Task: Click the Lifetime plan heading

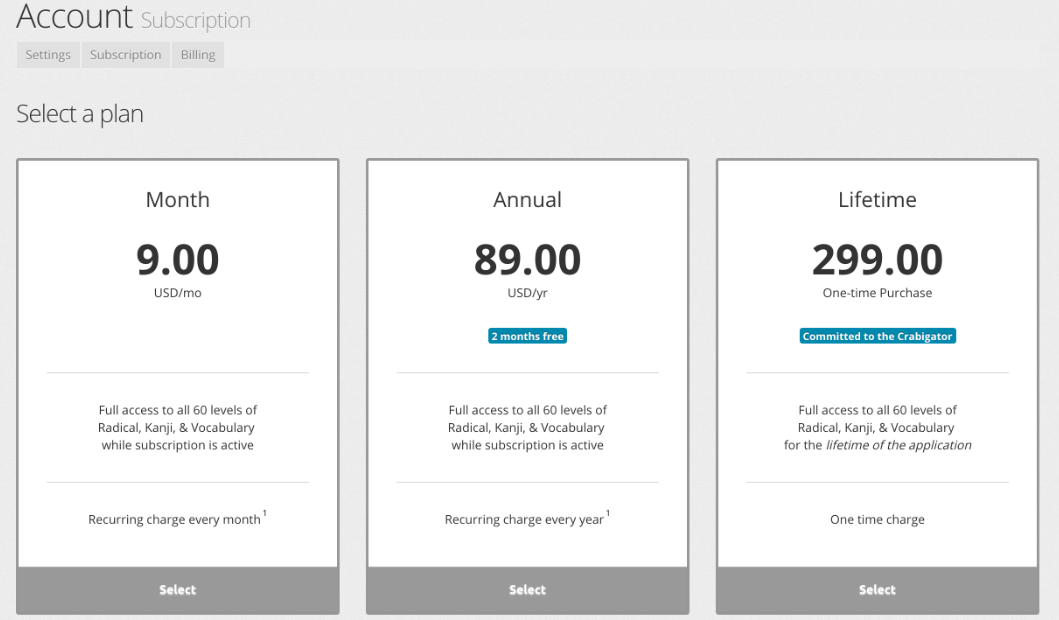Action: tap(877, 199)
